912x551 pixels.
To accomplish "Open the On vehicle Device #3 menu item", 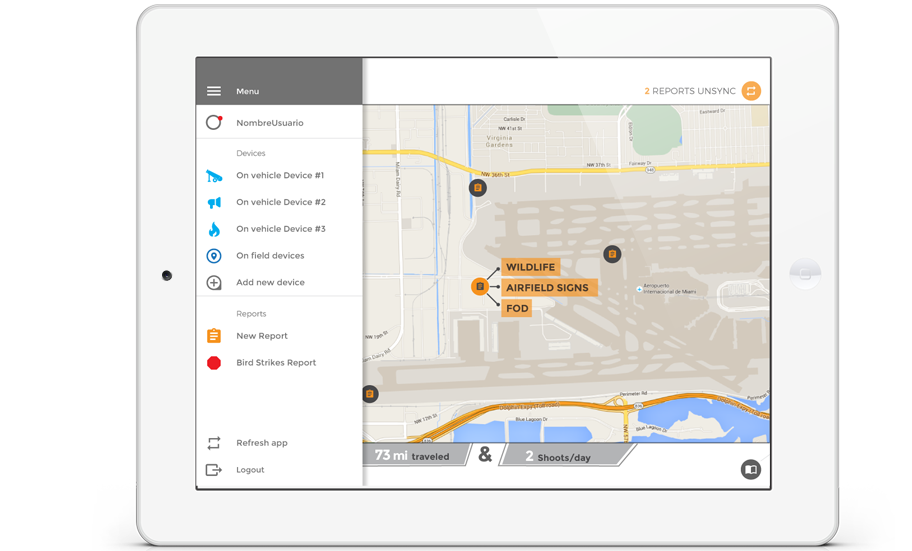I will (x=279, y=229).
